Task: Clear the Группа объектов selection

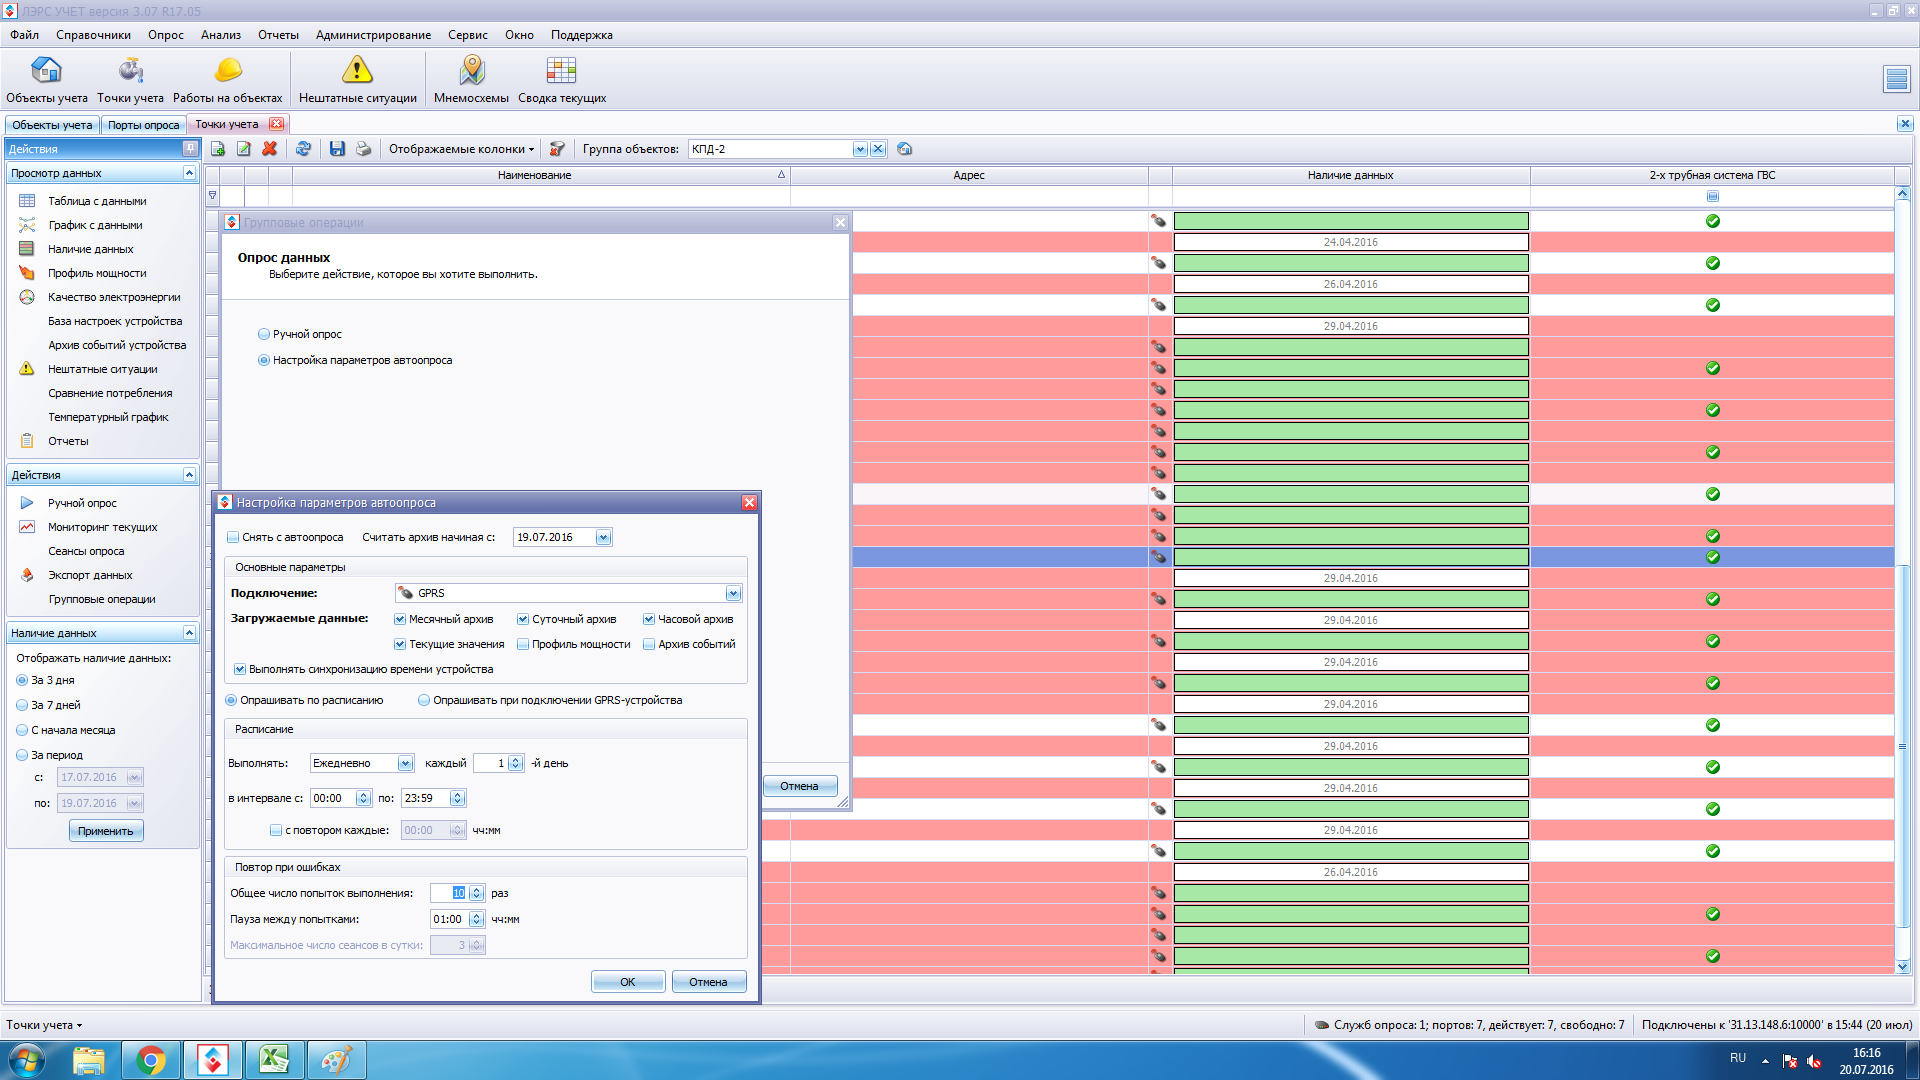Action: click(877, 149)
